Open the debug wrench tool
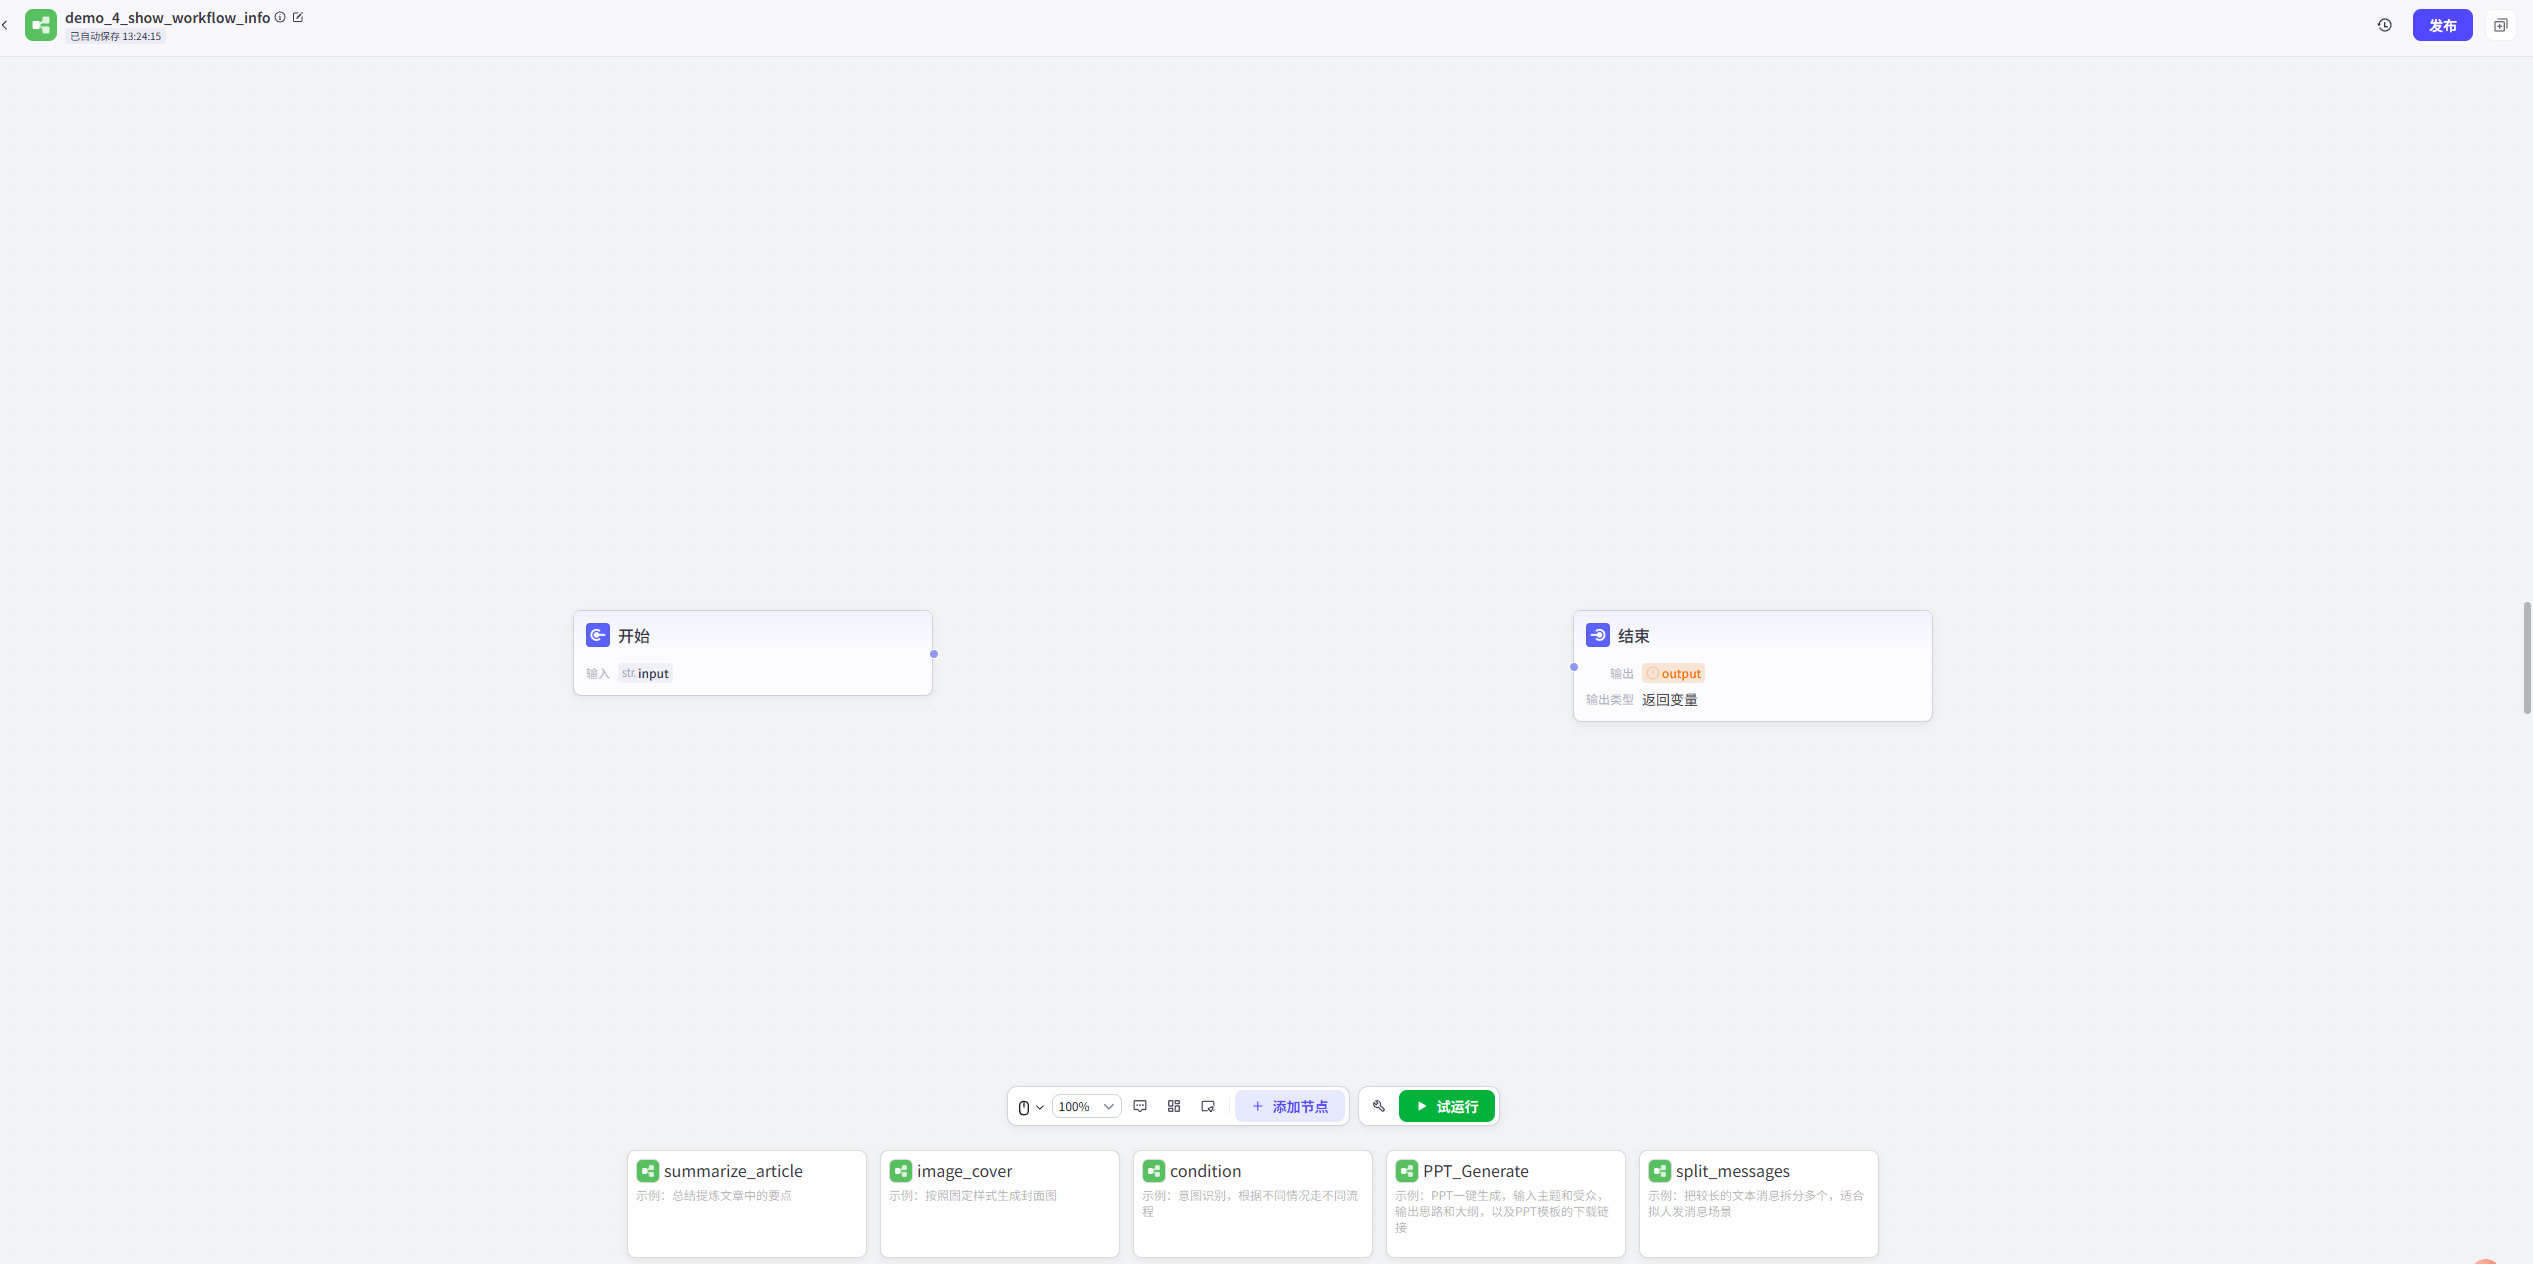The height and width of the screenshot is (1264, 2533). point(1379,1106)
